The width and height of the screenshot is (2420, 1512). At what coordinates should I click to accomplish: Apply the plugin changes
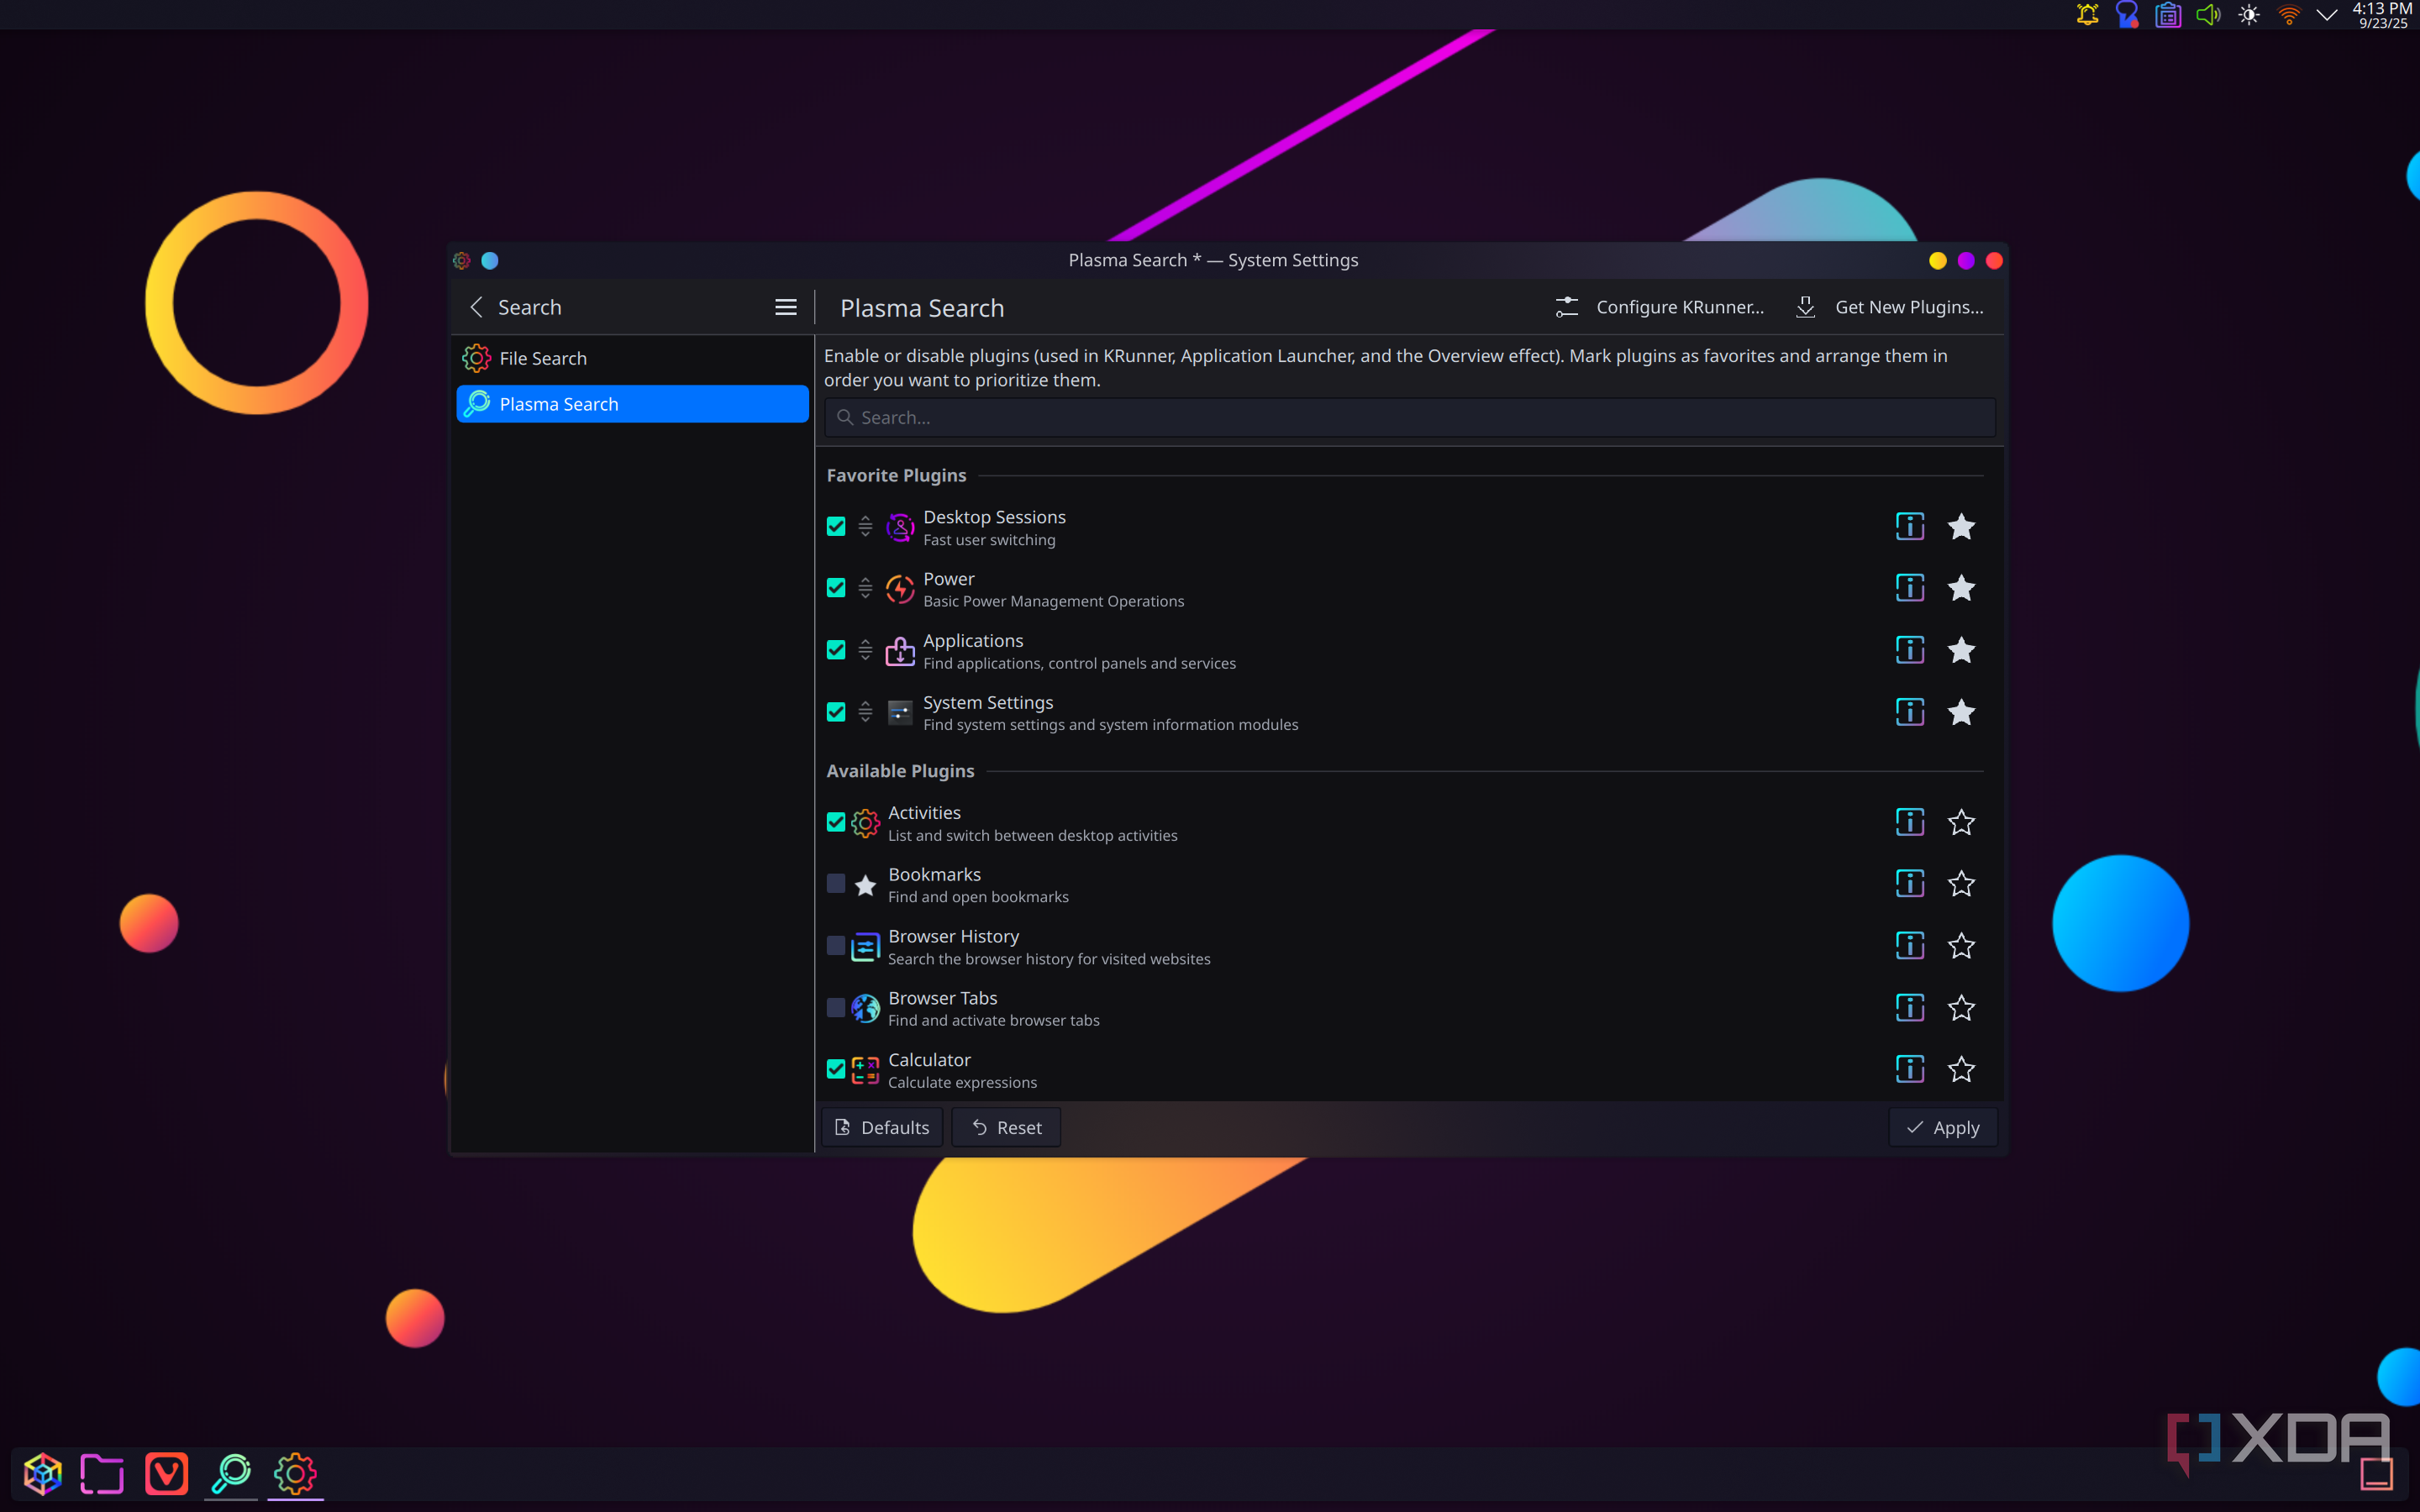coord(1942,1128)
